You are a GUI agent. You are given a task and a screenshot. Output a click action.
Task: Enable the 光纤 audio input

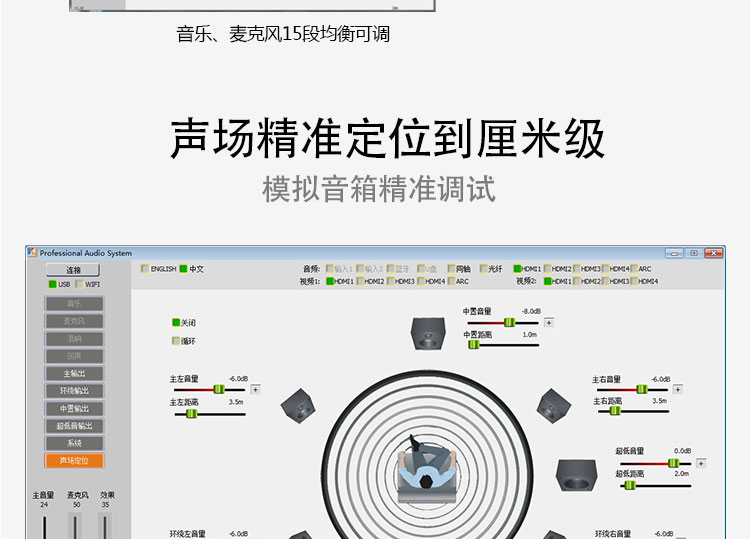pos(483,269)
